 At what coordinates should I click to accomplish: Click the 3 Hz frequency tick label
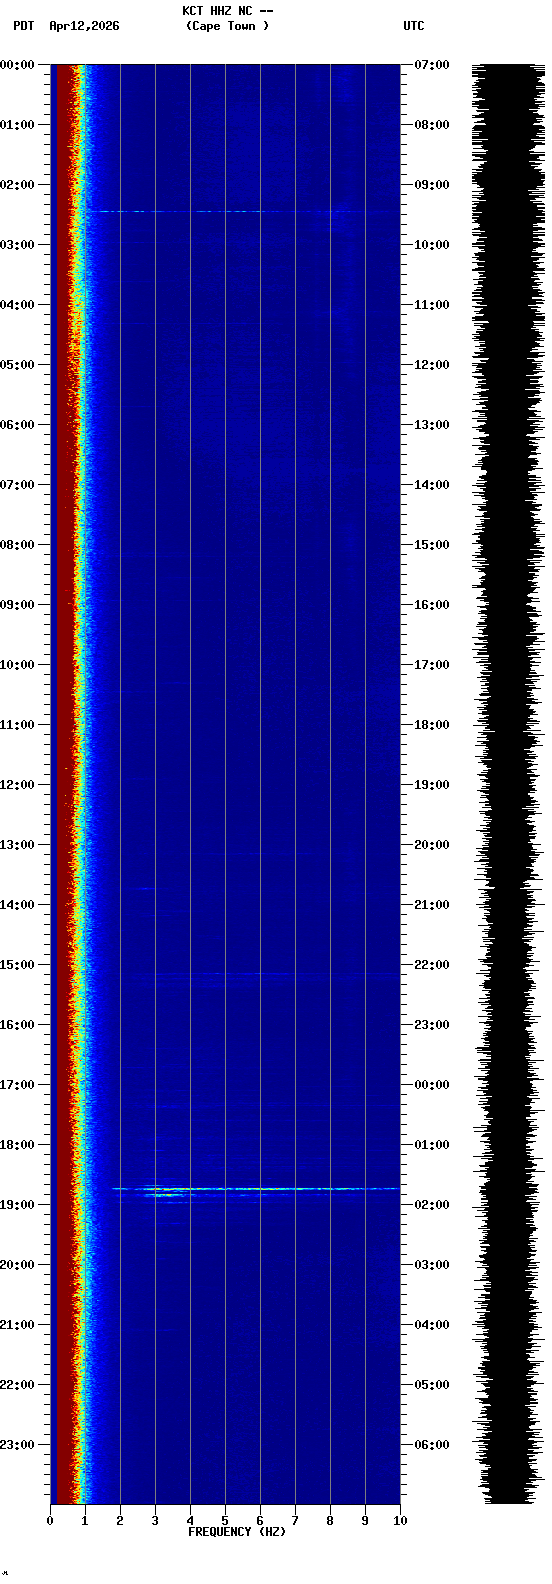click(x=155, y=1521)
